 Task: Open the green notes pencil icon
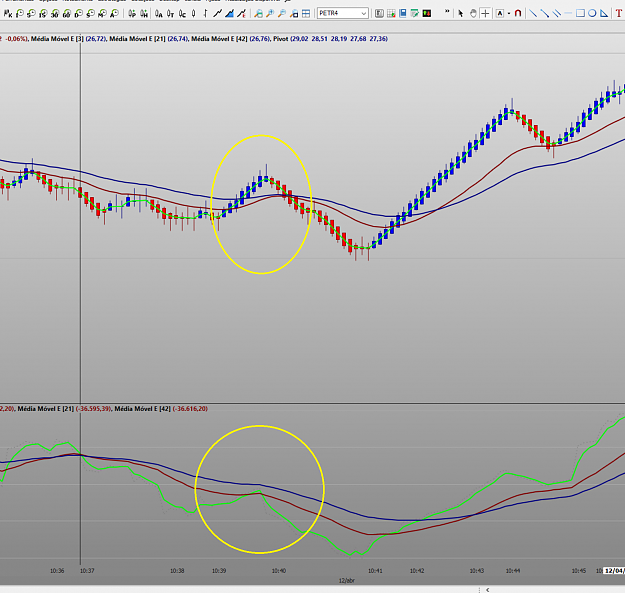(x=415, y=14)
